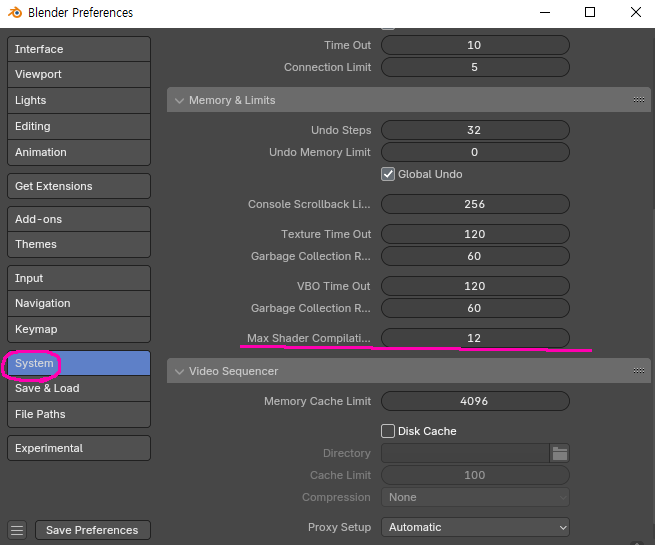This screenshot has height=545, width=655.
Task: Switch to File Paths section
Action: (x=79, y=414)
